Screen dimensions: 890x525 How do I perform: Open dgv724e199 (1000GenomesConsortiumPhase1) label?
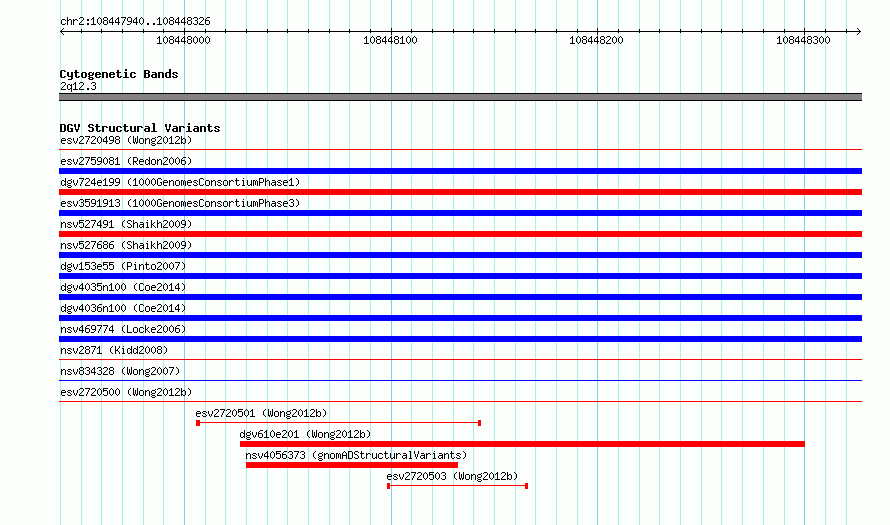pos(180,182)
